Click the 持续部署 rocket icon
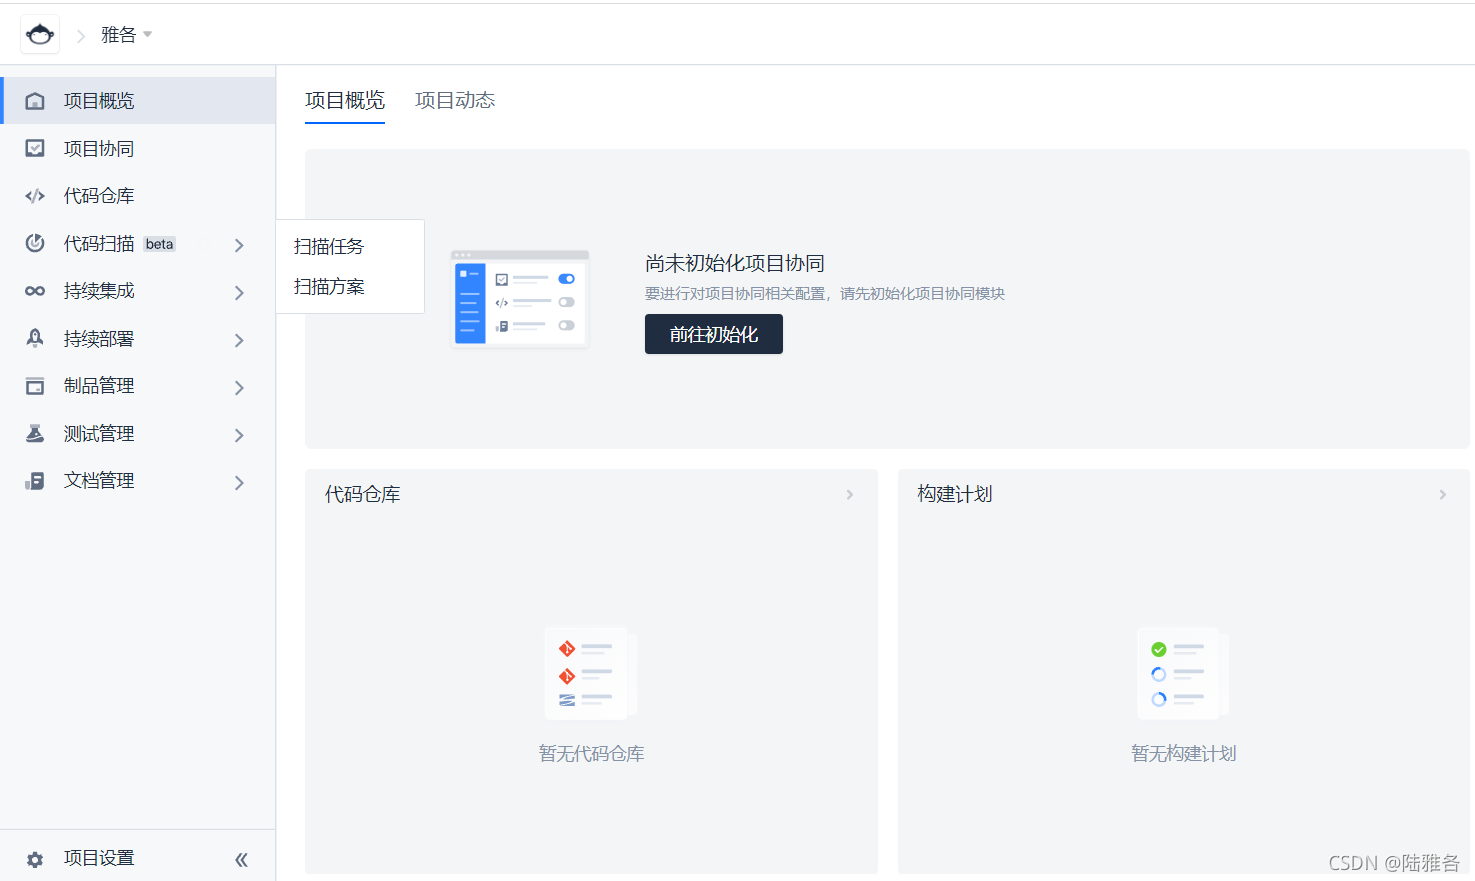This screenshot has height=881, width=1475. point(35,338)
